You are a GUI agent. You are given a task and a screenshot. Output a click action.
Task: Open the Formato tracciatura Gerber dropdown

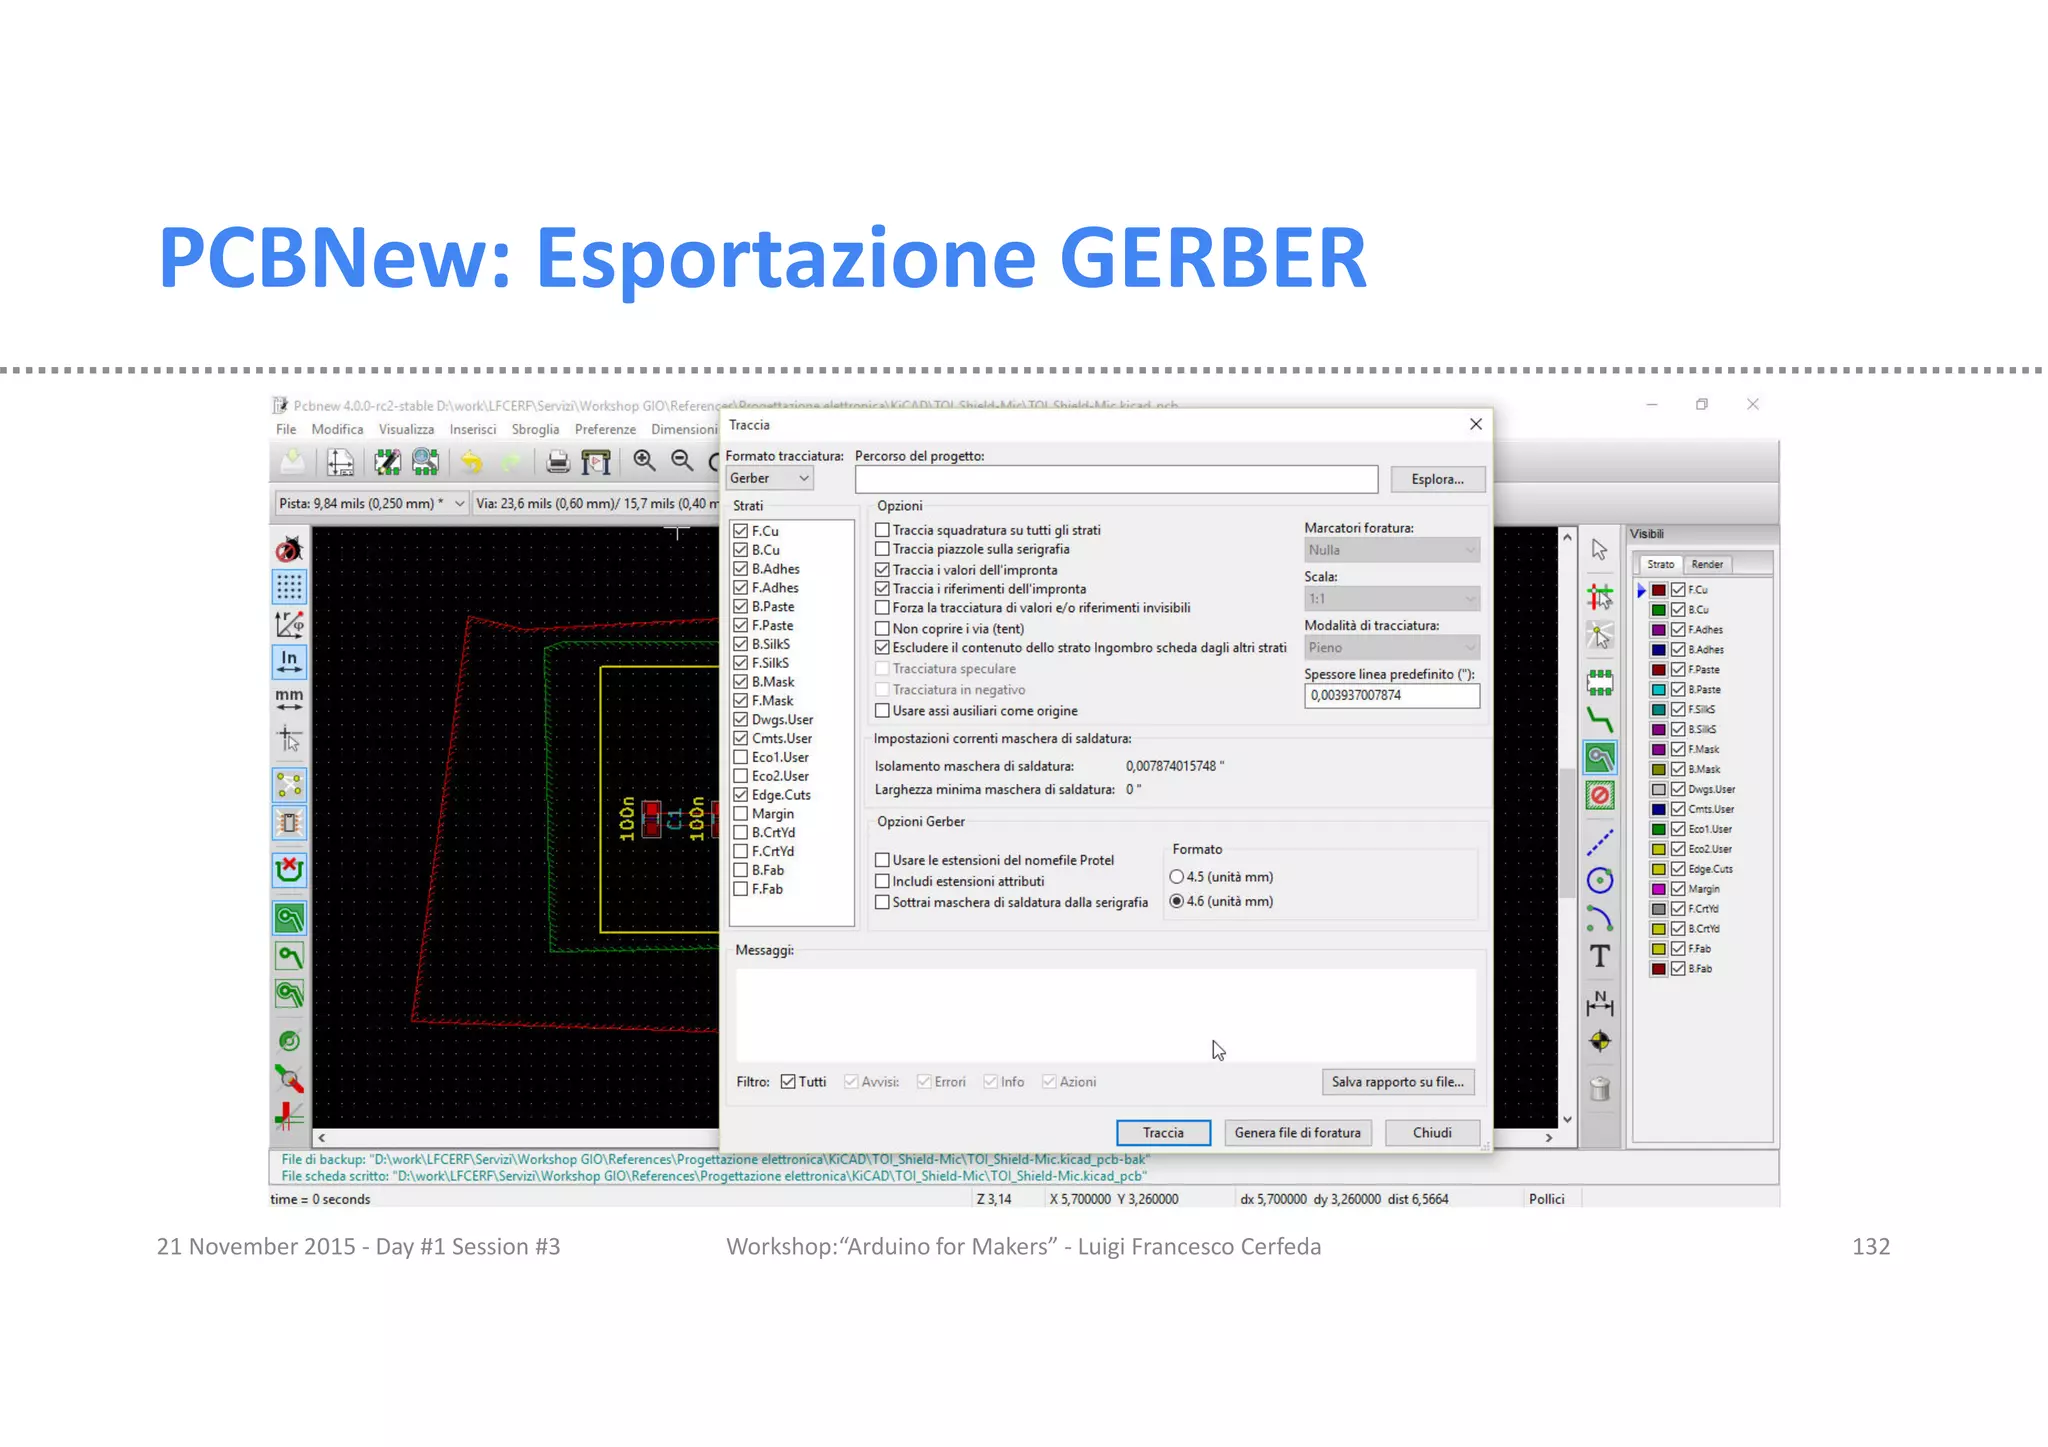point(769,479)
